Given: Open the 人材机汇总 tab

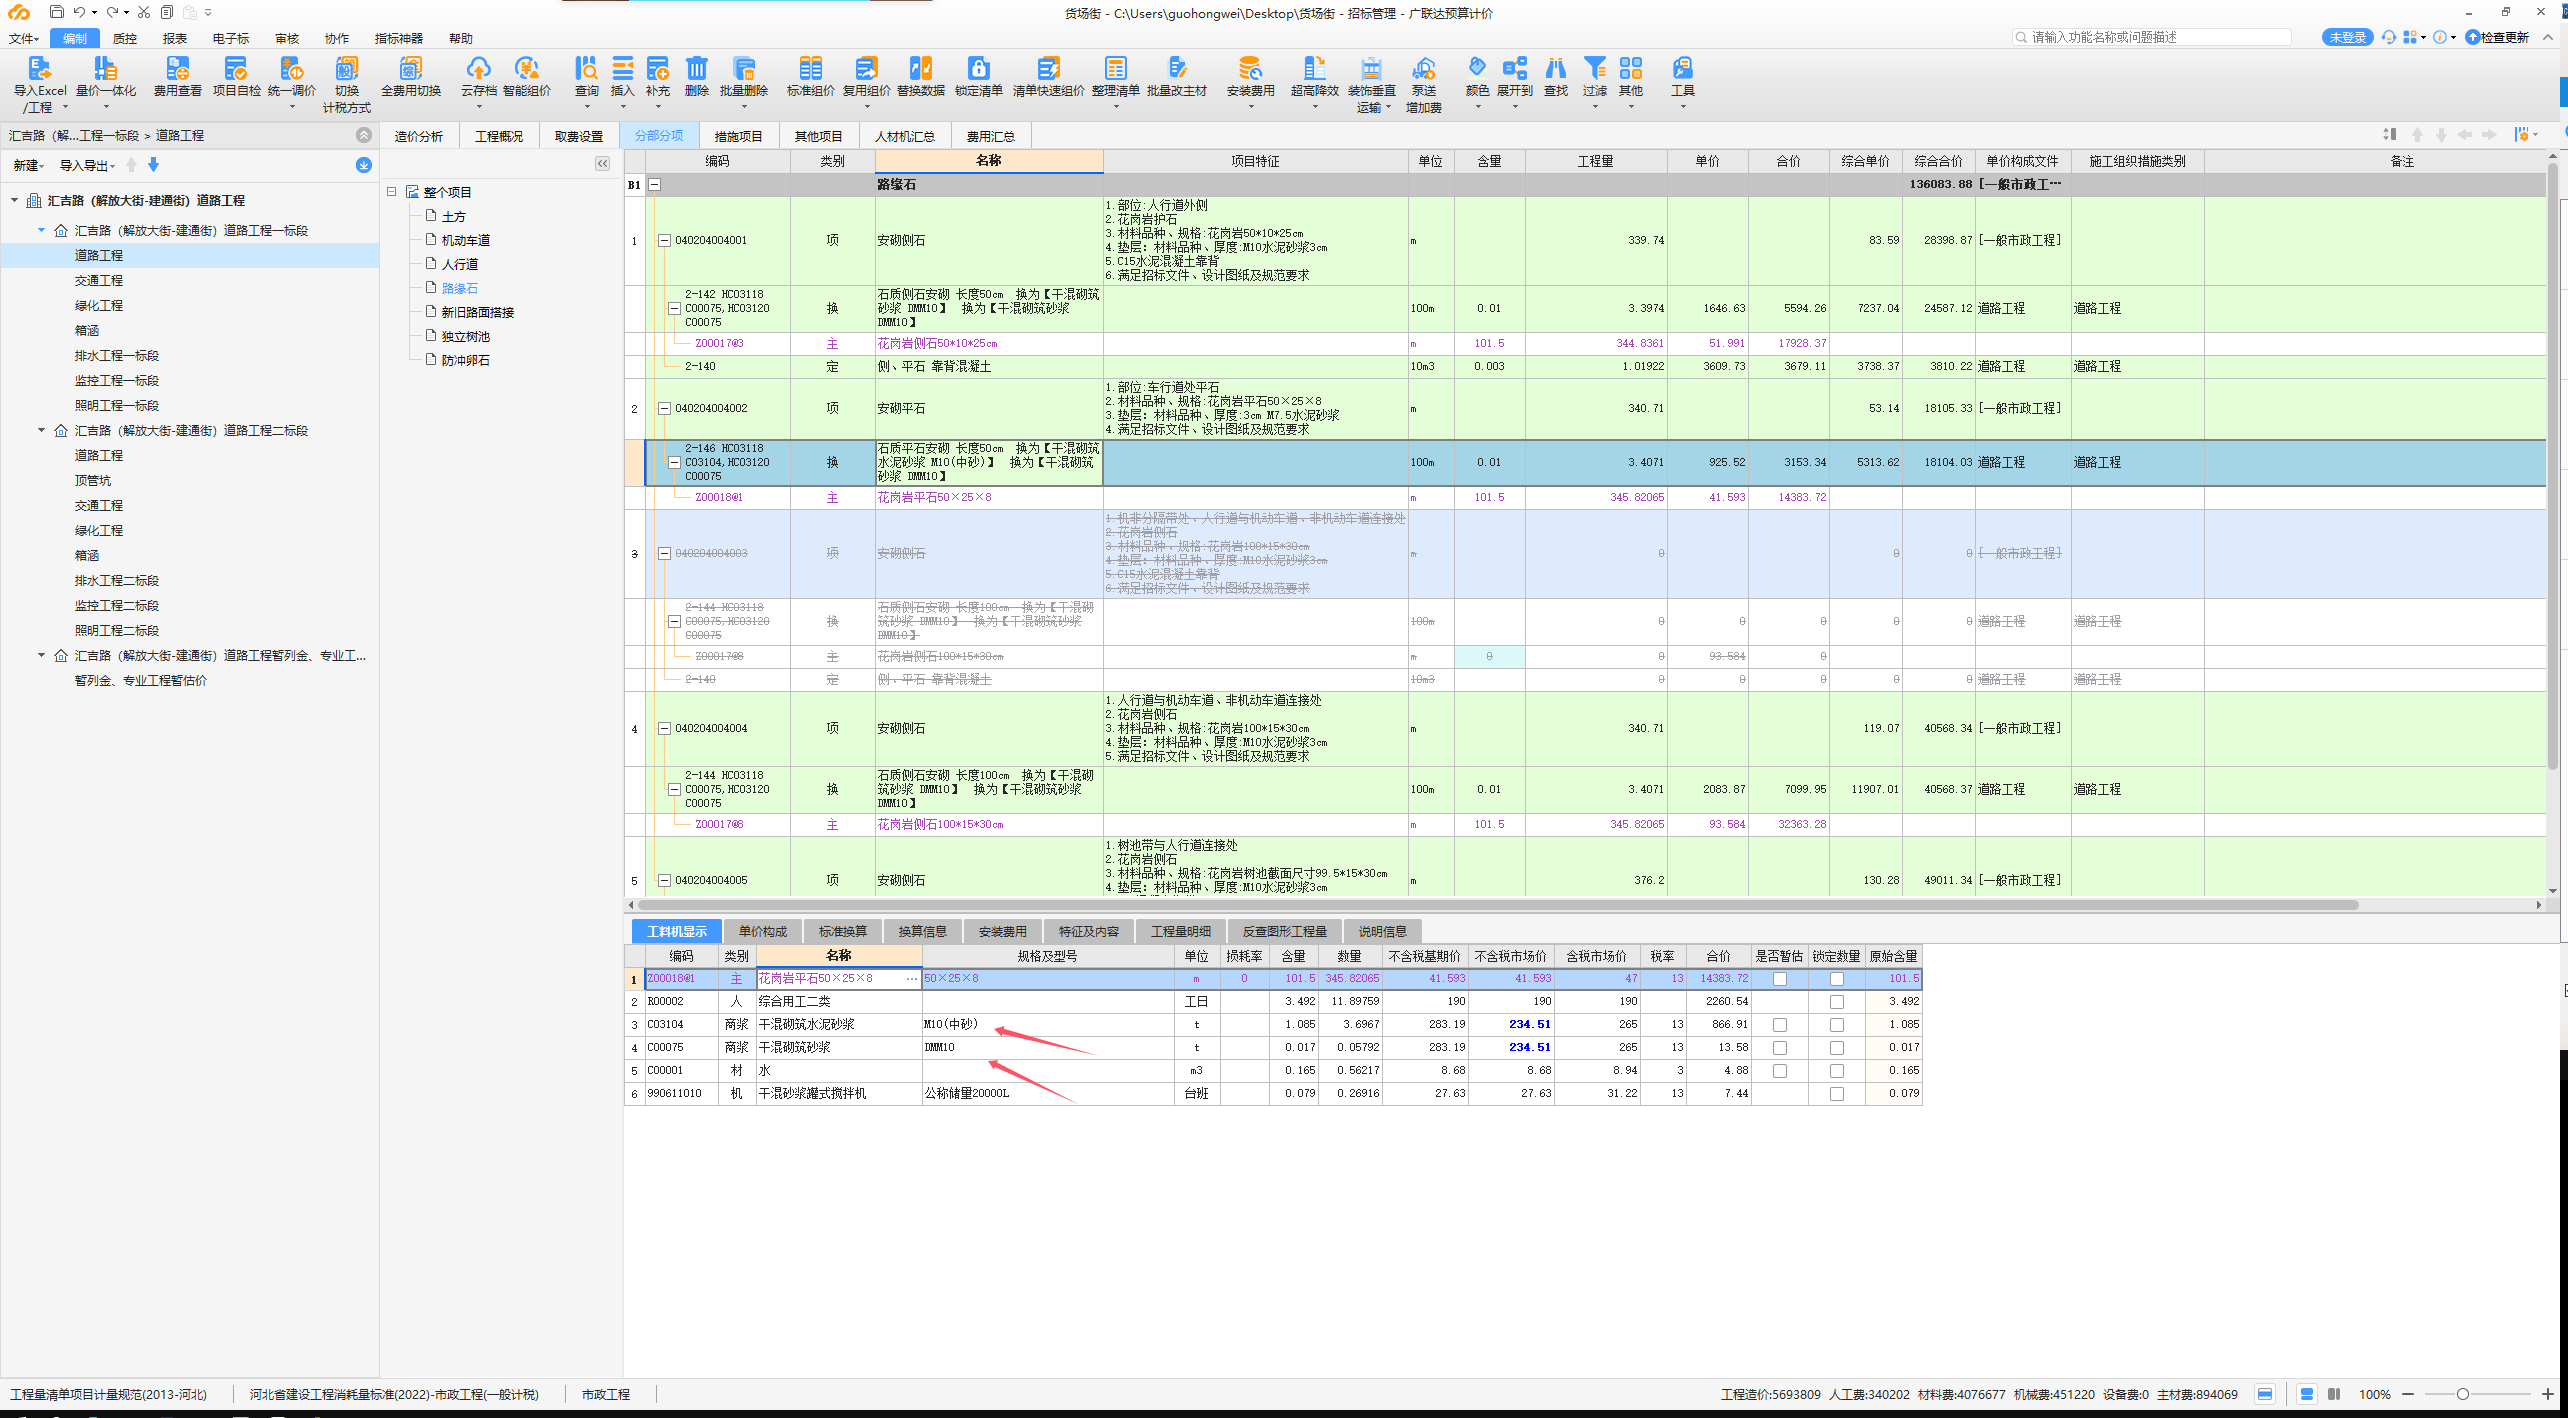Looking at the screenshot, I should (x=904, y=136).
